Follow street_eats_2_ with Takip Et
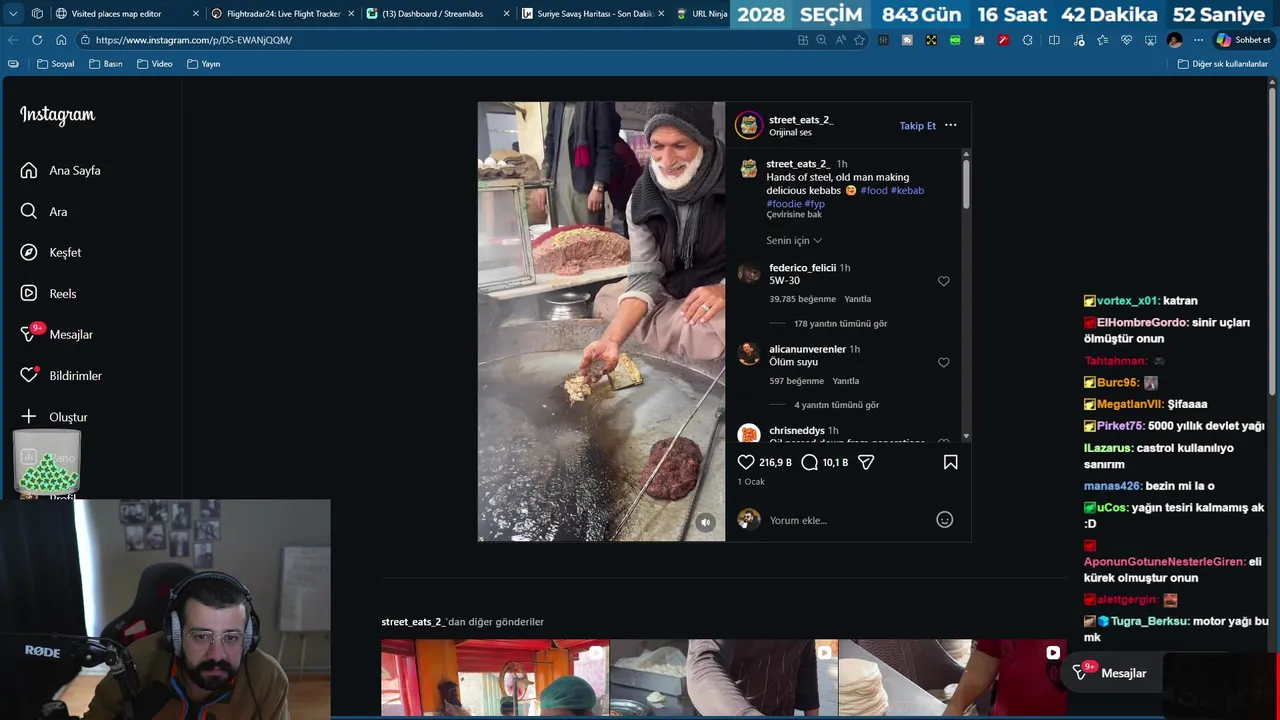This screenshot has width=1280, height=720. coord(917,126)
